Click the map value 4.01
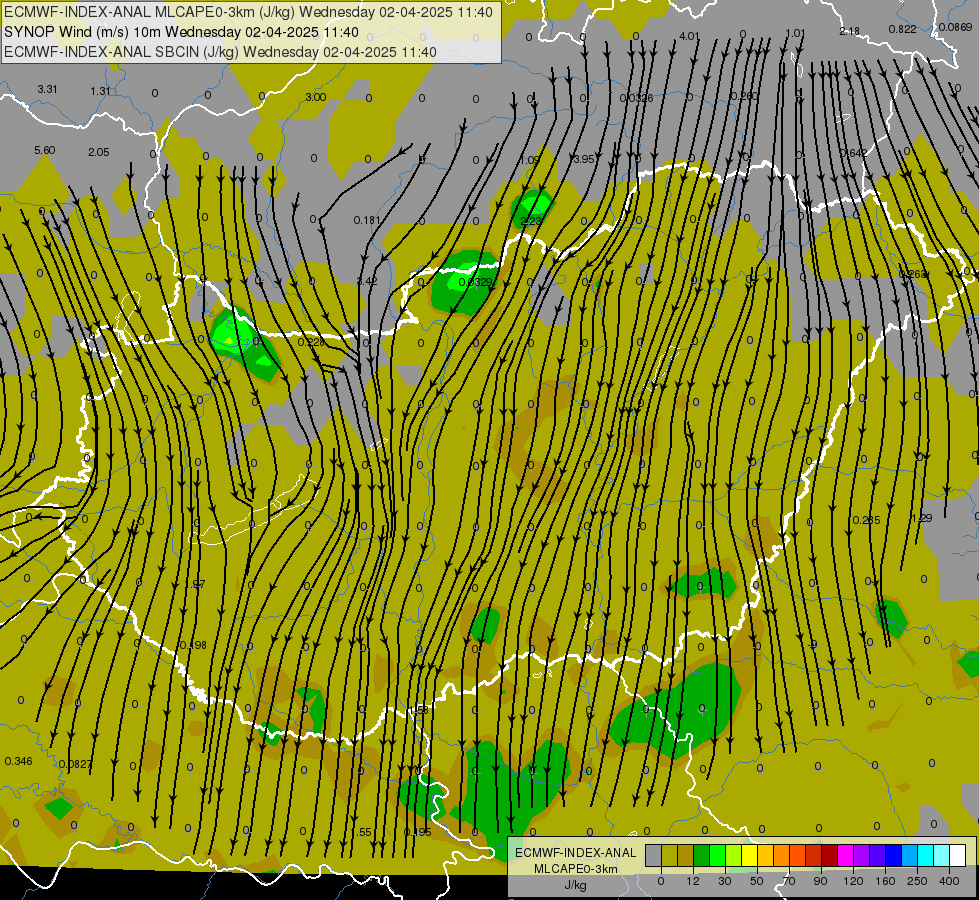979x900 pixels. tap(689, 36)
